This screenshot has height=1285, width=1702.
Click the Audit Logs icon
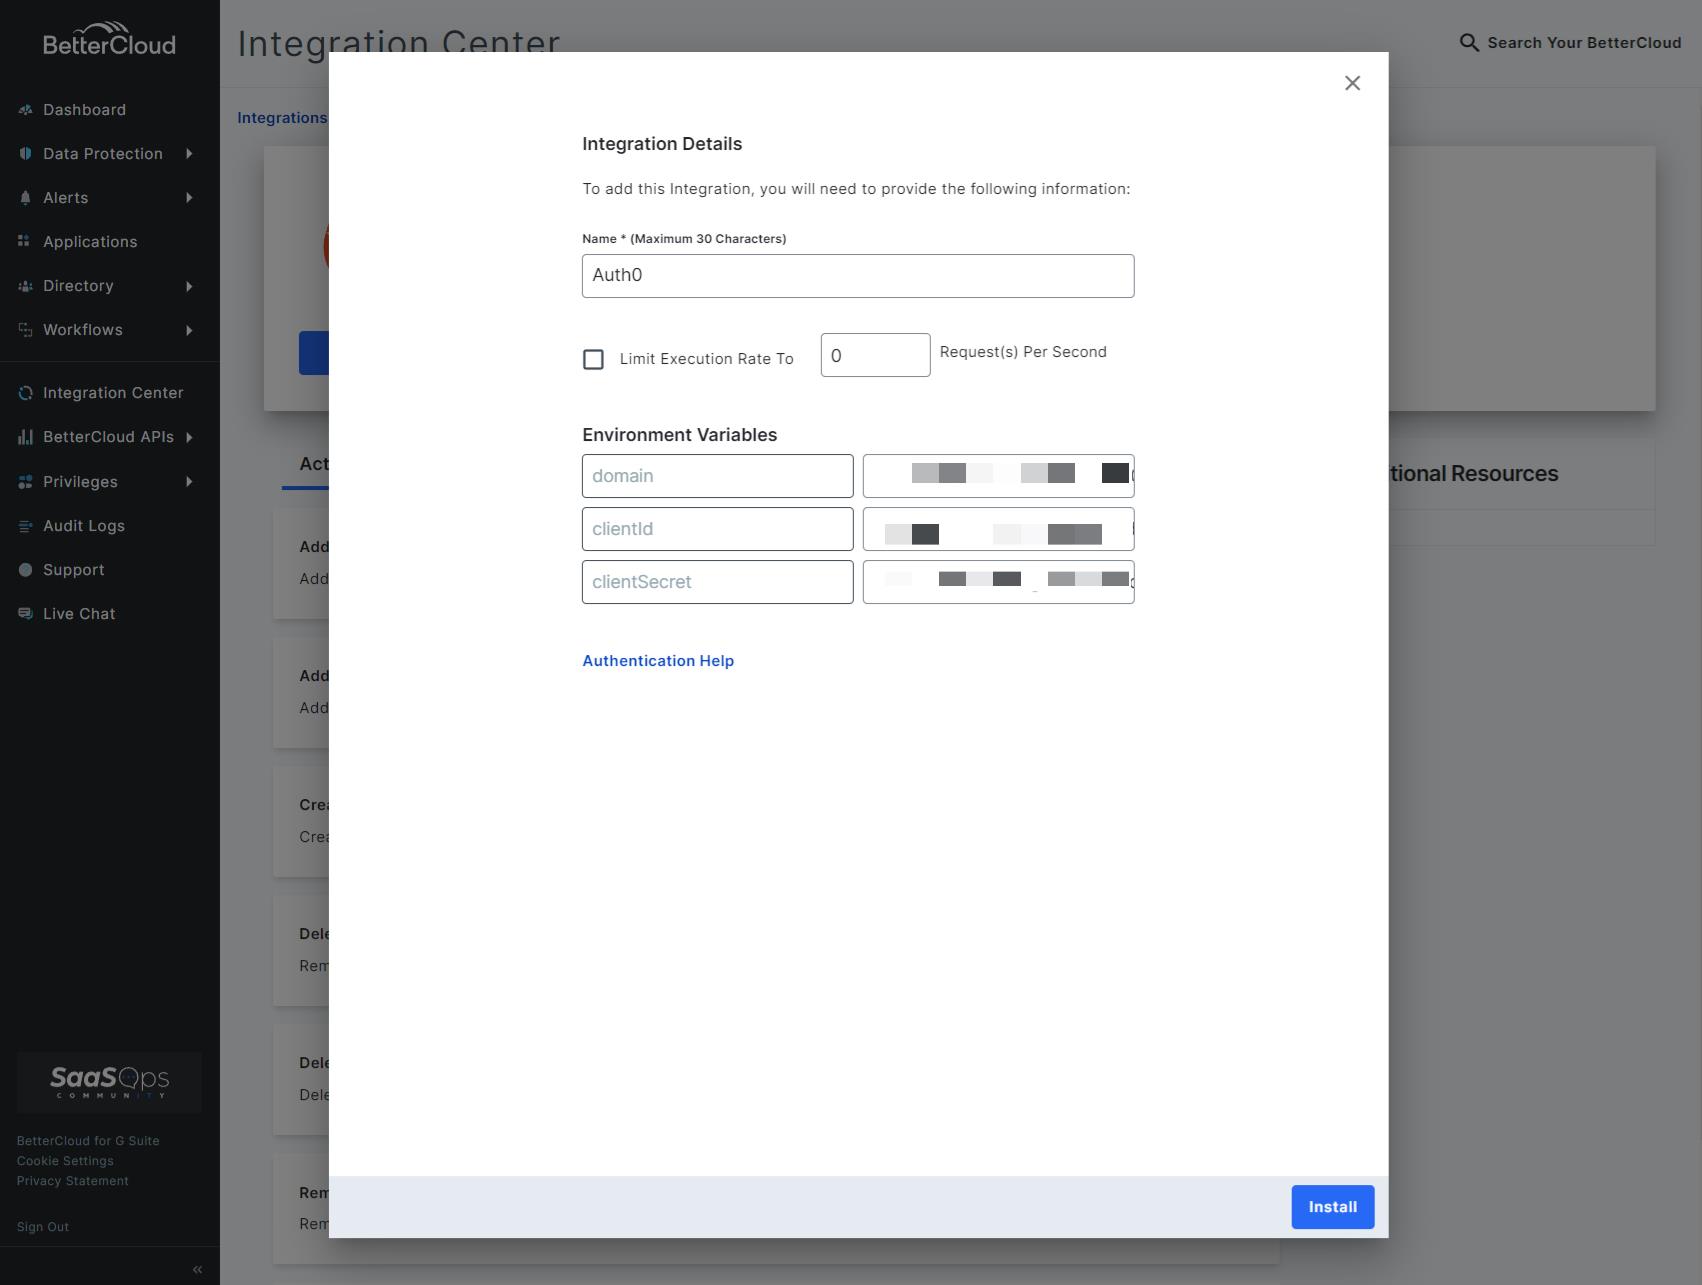point(26,525)
